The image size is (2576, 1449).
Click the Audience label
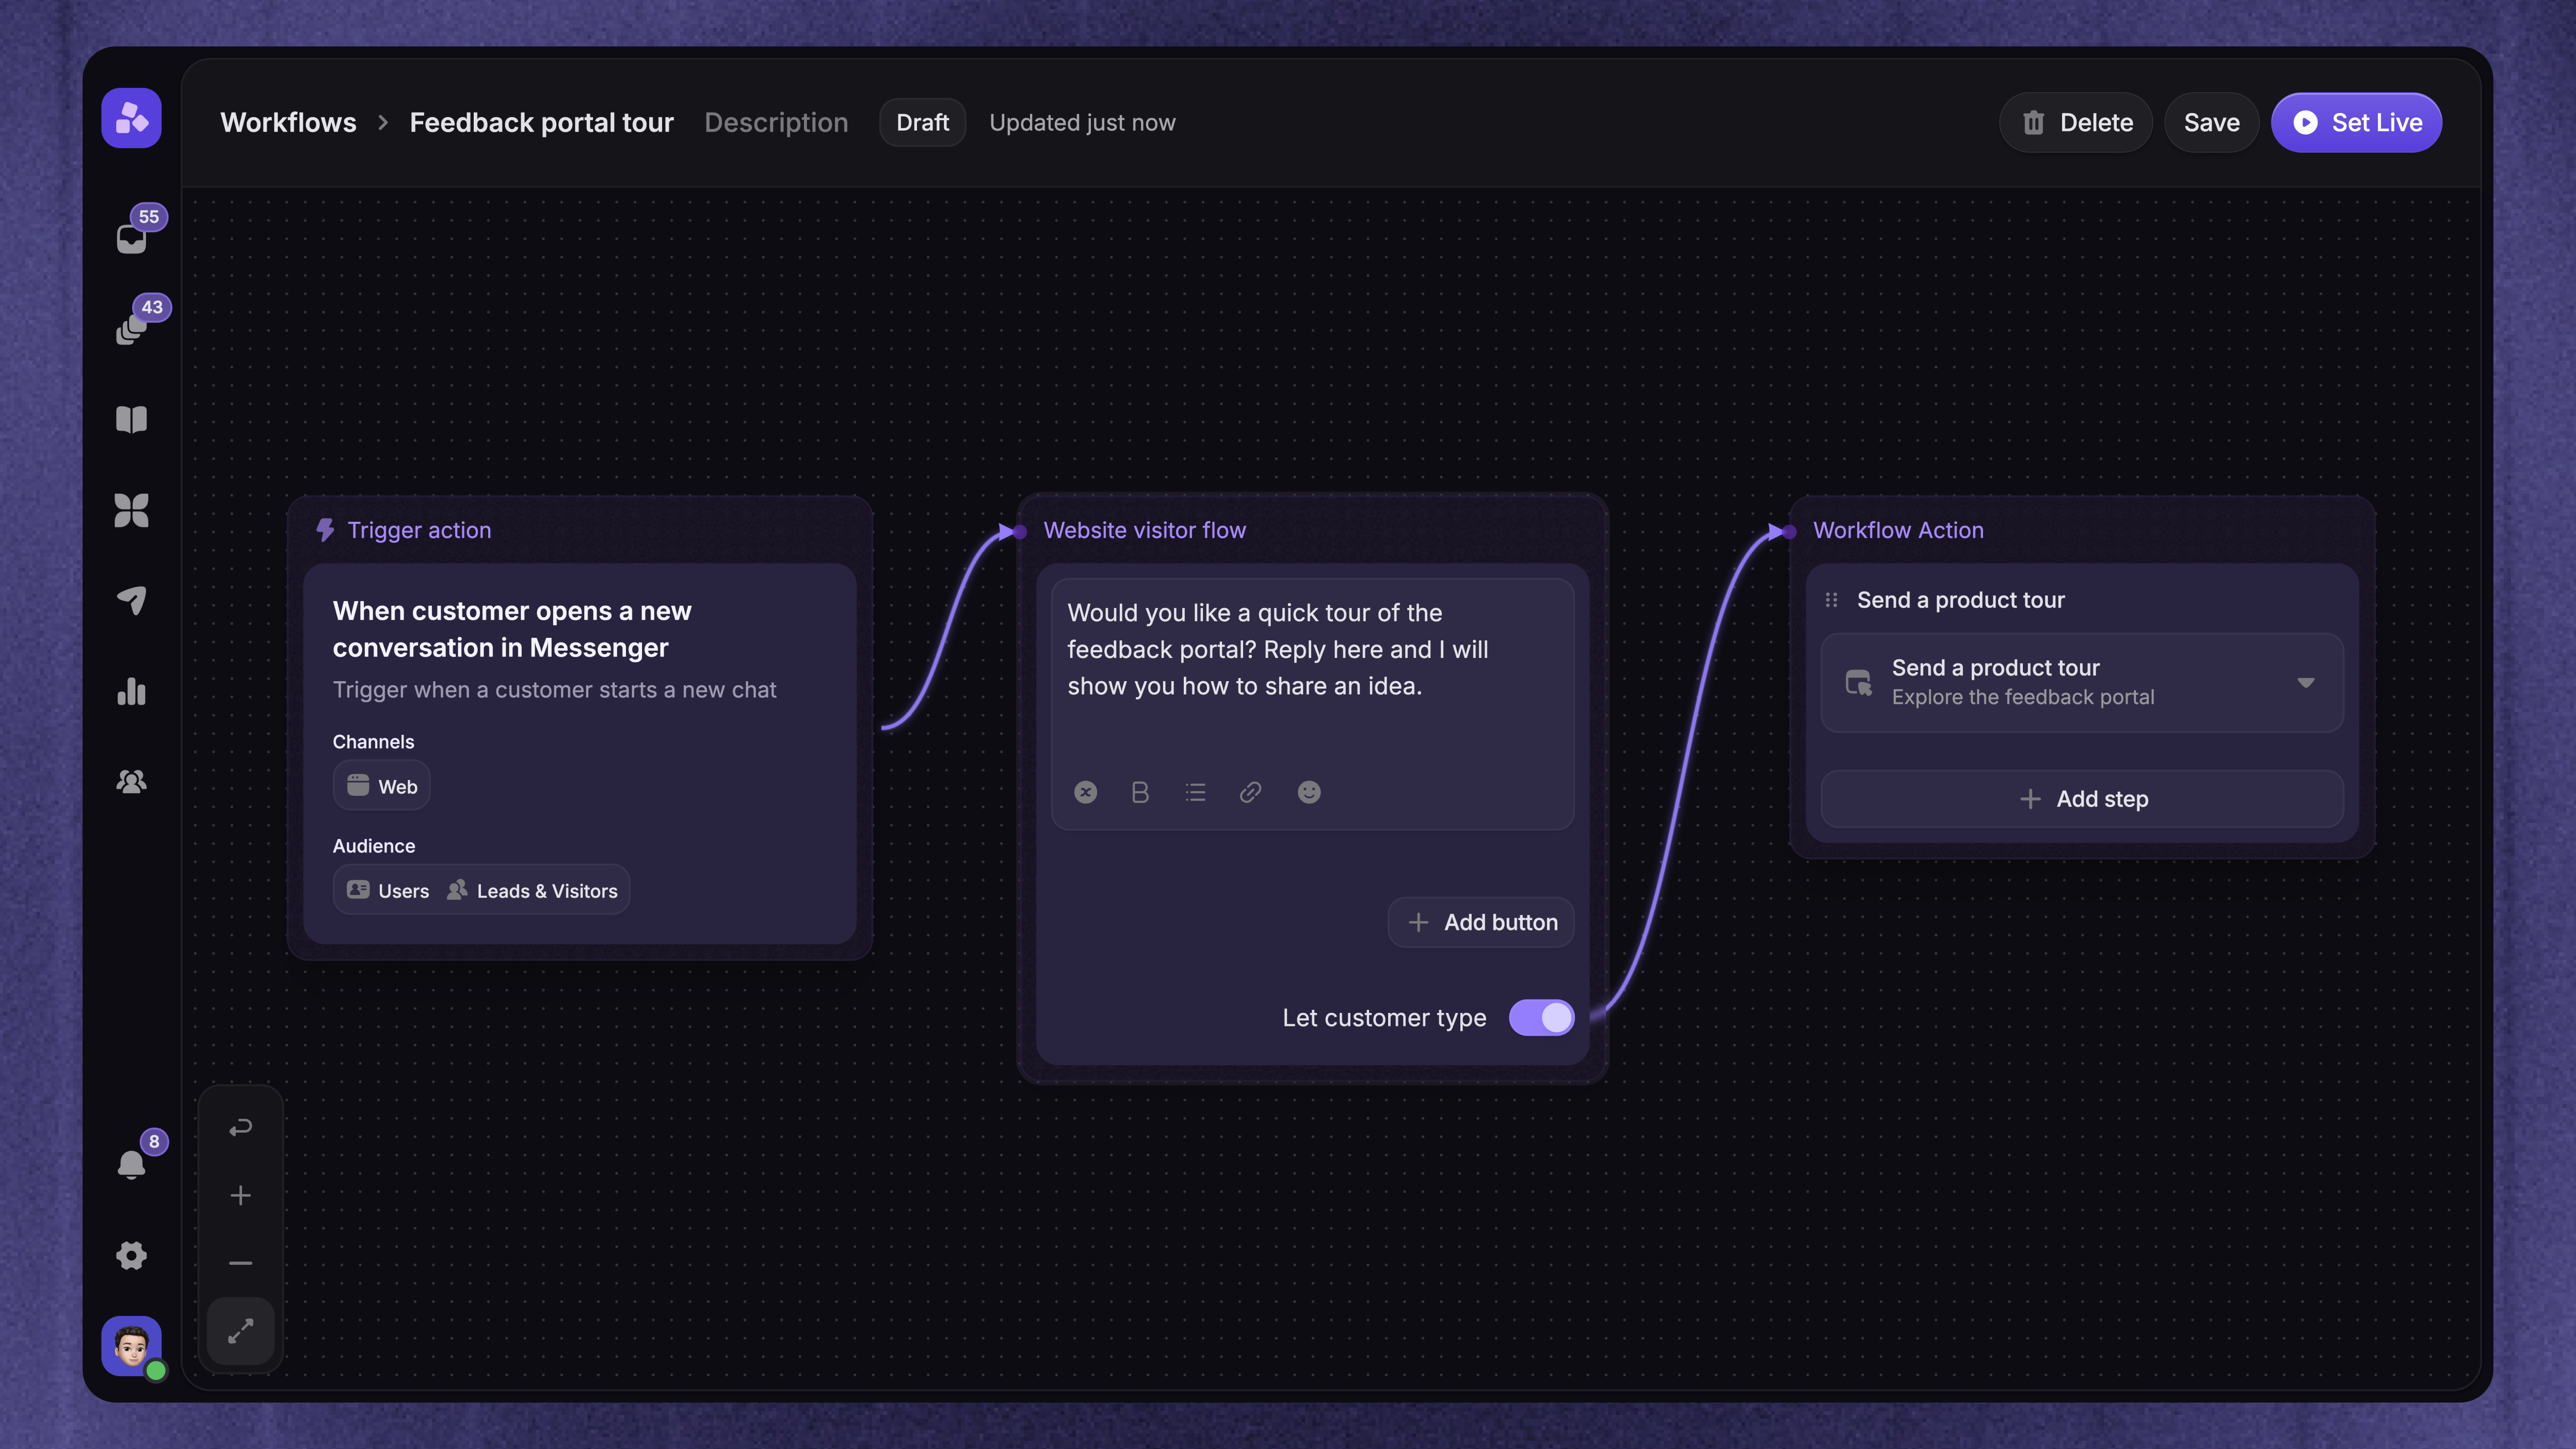[x=373, y=845]
